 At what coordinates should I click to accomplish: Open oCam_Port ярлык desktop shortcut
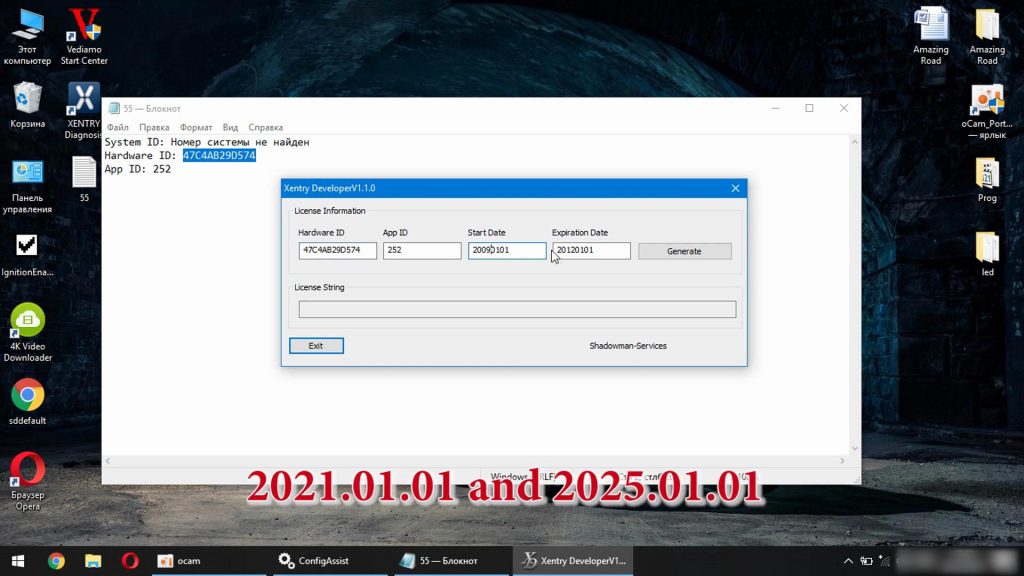click(987, 112)
